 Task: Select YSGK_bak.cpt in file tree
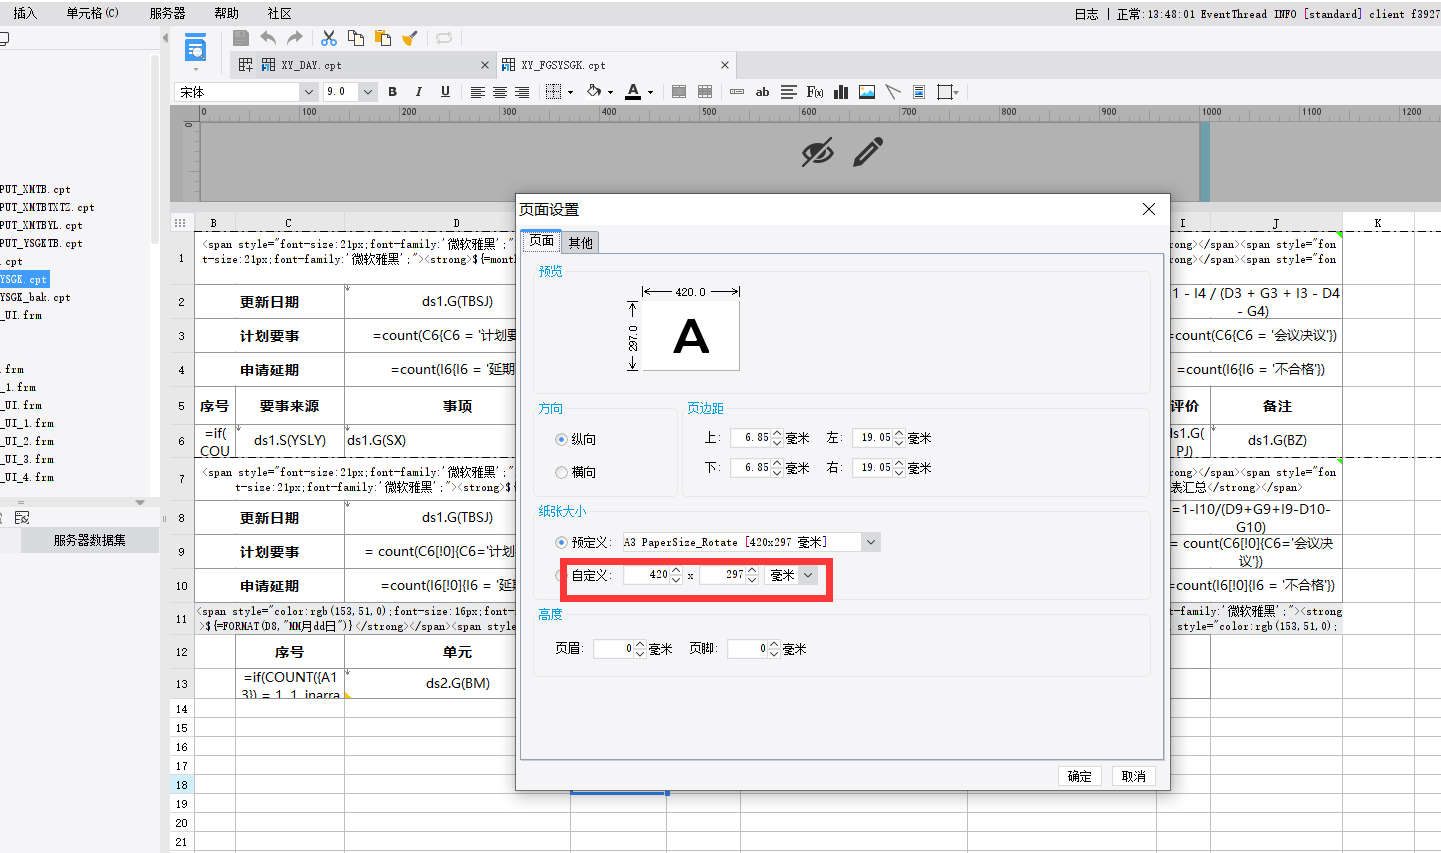35,297
